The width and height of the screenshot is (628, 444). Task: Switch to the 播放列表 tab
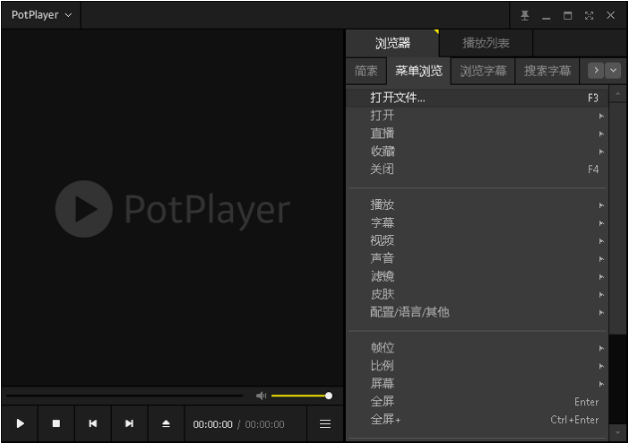pyautogui.click(x=486, y=43)
